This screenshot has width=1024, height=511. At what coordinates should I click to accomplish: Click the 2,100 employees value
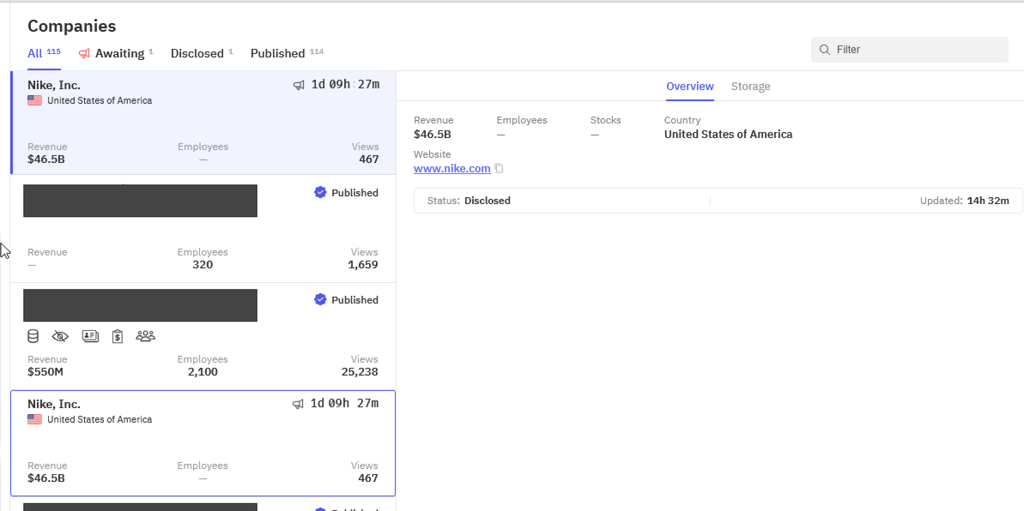point(202,372)
